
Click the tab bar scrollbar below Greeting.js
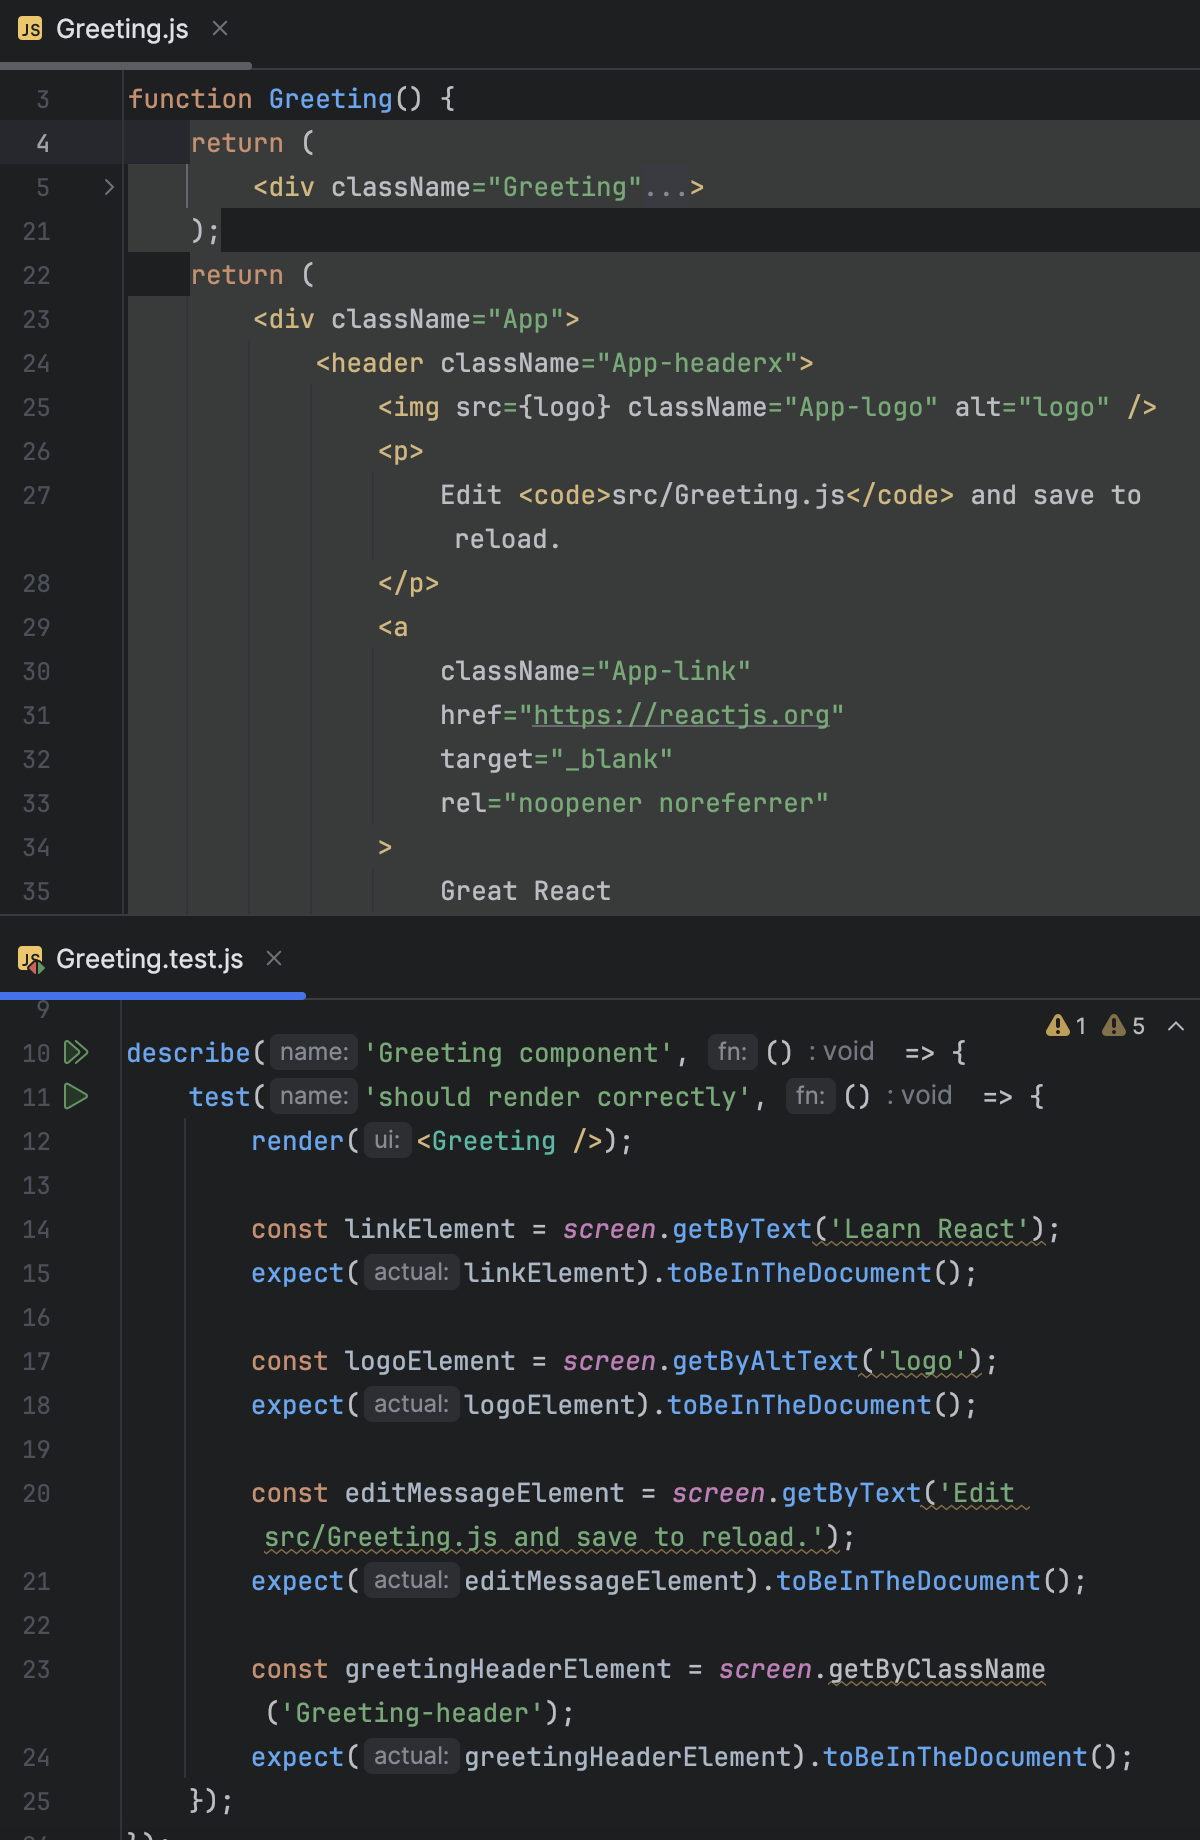pyautogui.click(x=126, y=66)
